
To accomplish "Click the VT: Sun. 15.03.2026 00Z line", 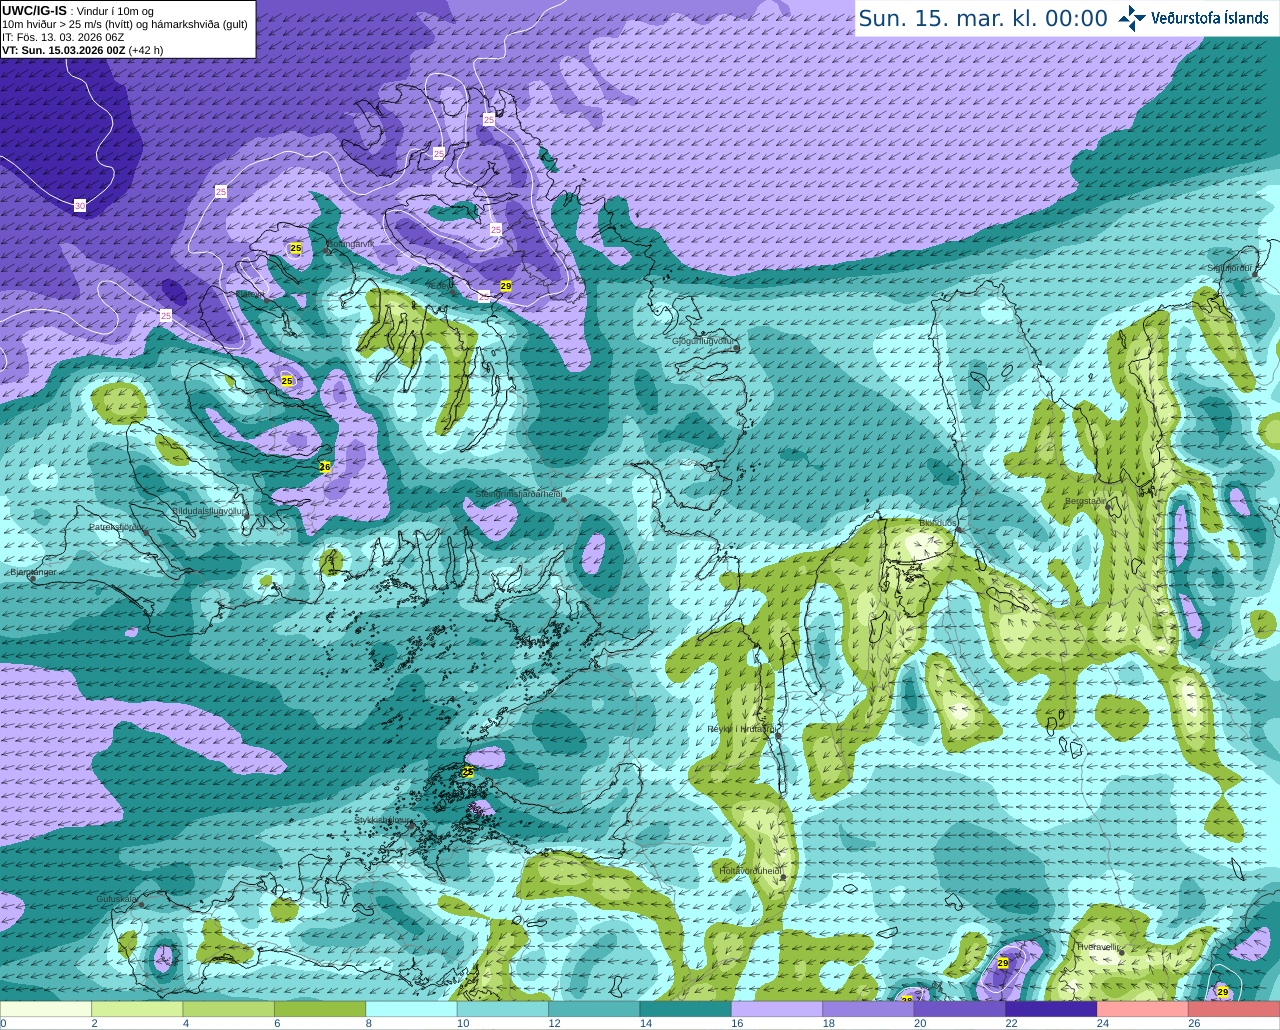I will coord(82,50).
